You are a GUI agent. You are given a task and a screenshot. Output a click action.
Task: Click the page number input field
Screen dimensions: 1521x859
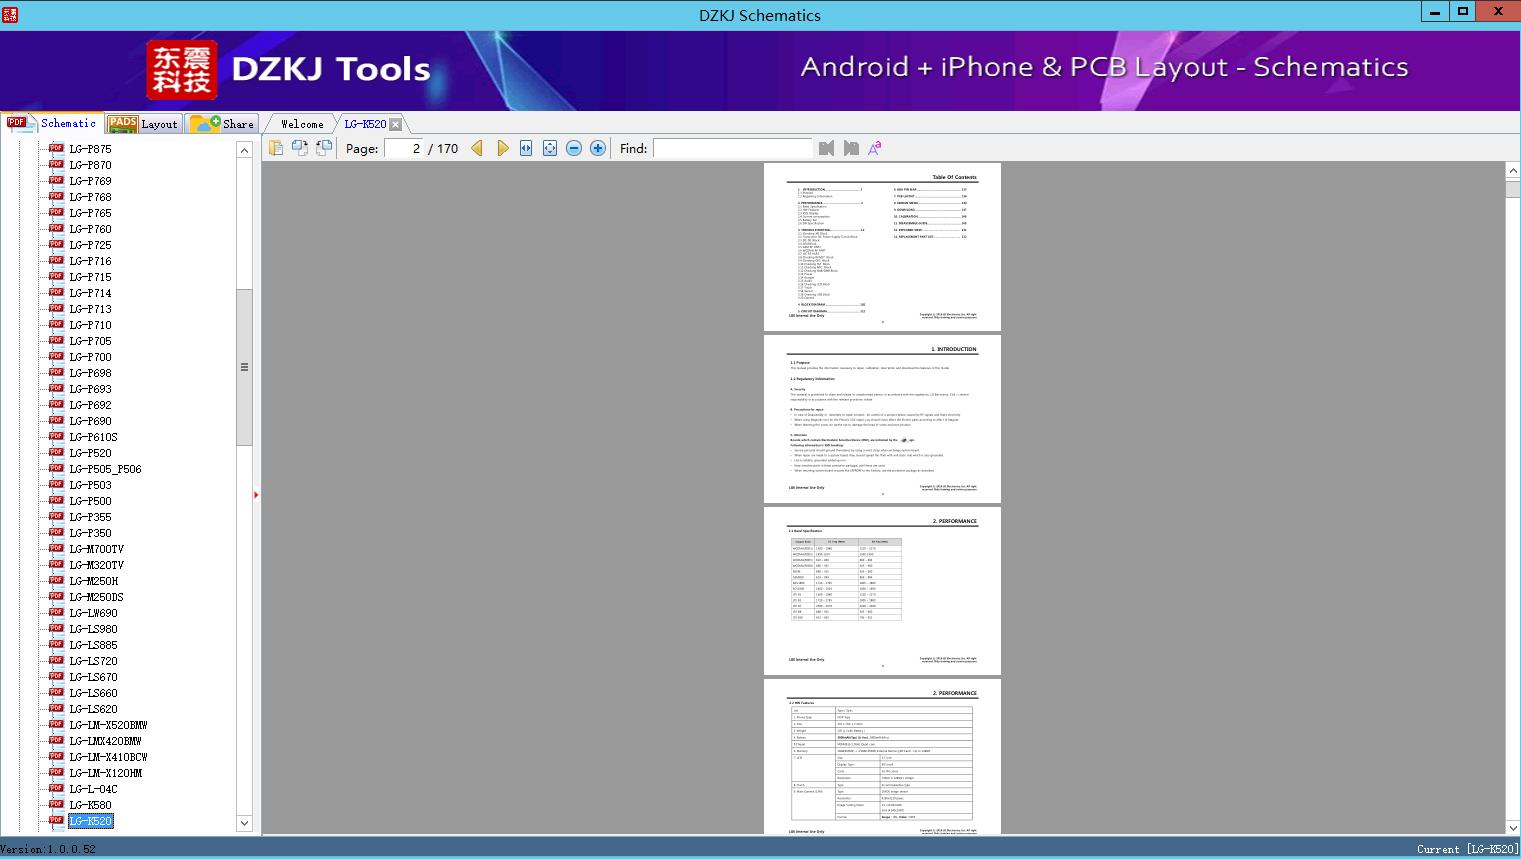(x=403, y=148)
